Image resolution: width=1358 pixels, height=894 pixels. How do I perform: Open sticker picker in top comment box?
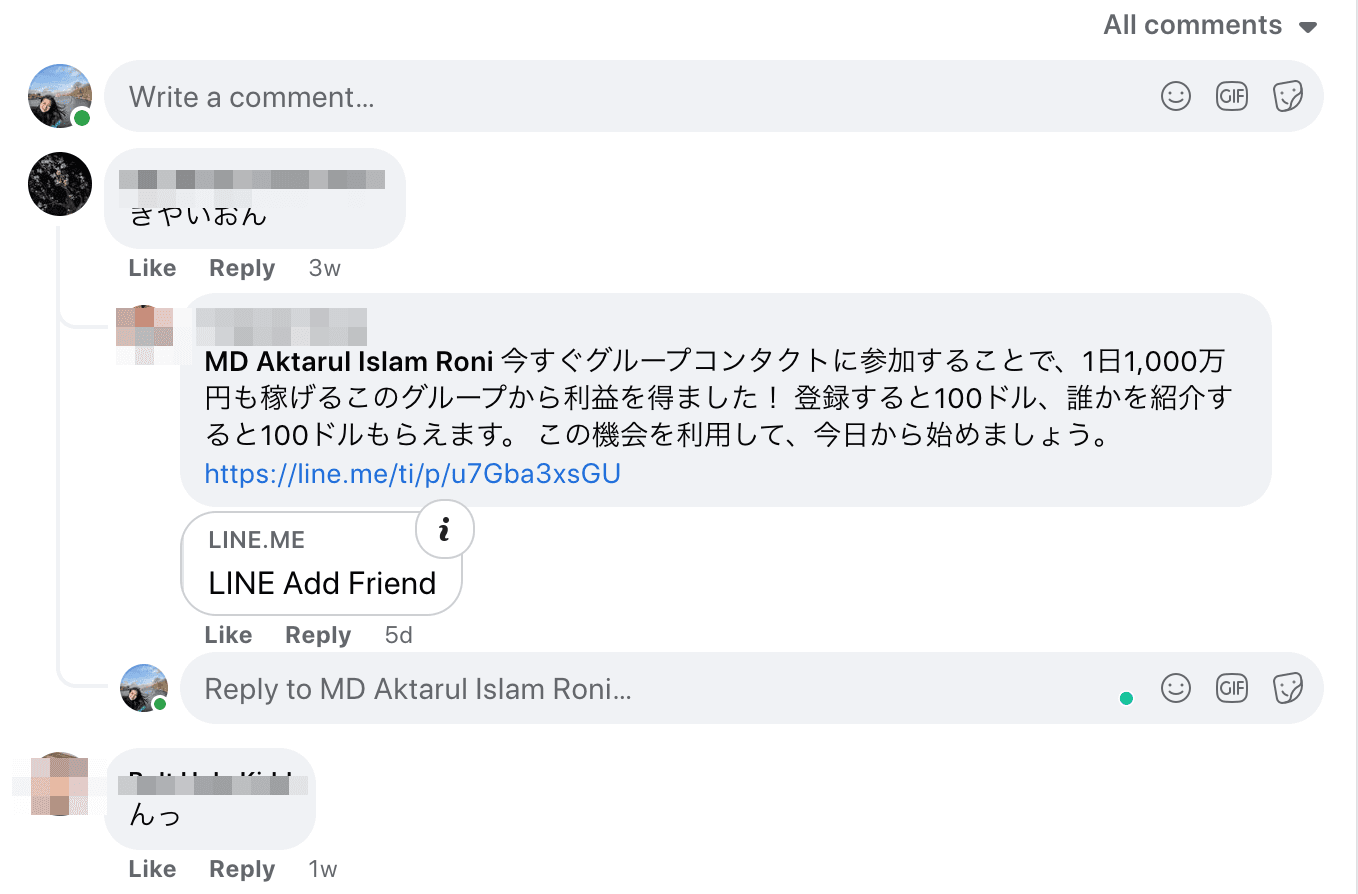(1287, 96)
